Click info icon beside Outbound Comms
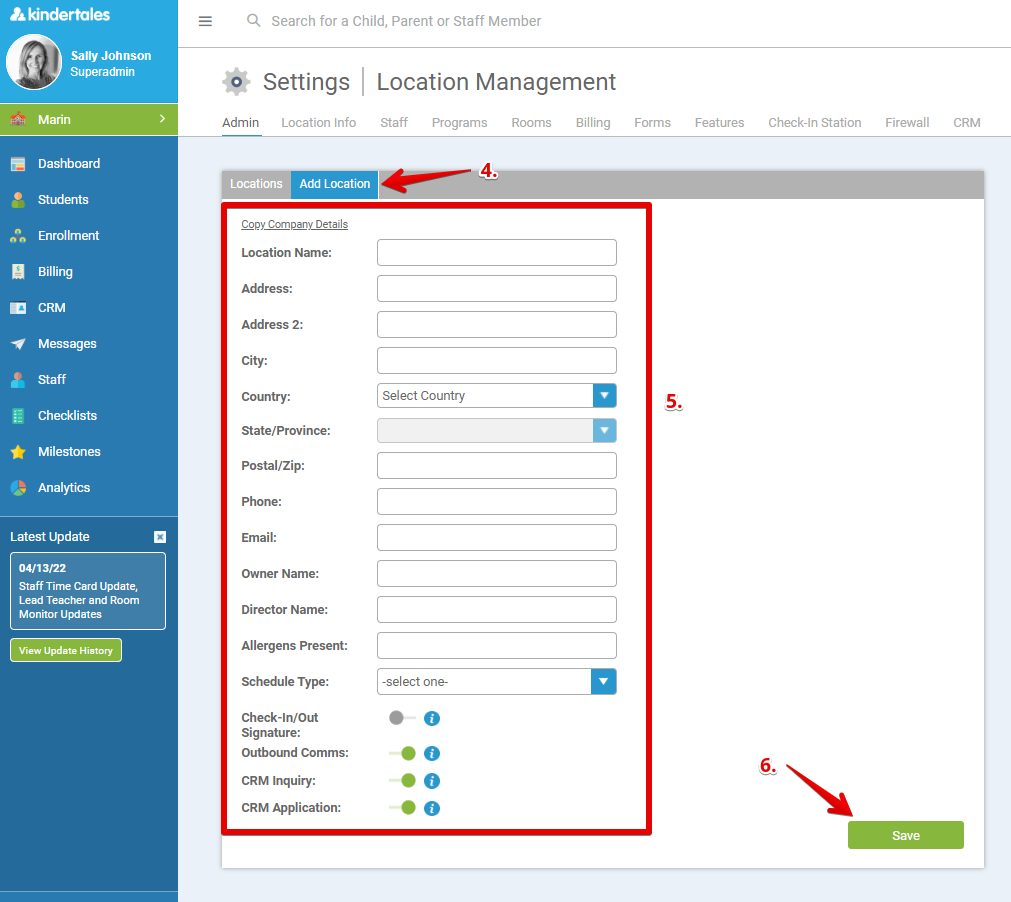Viewport: 1011px width, 902px height. point(432,754)
